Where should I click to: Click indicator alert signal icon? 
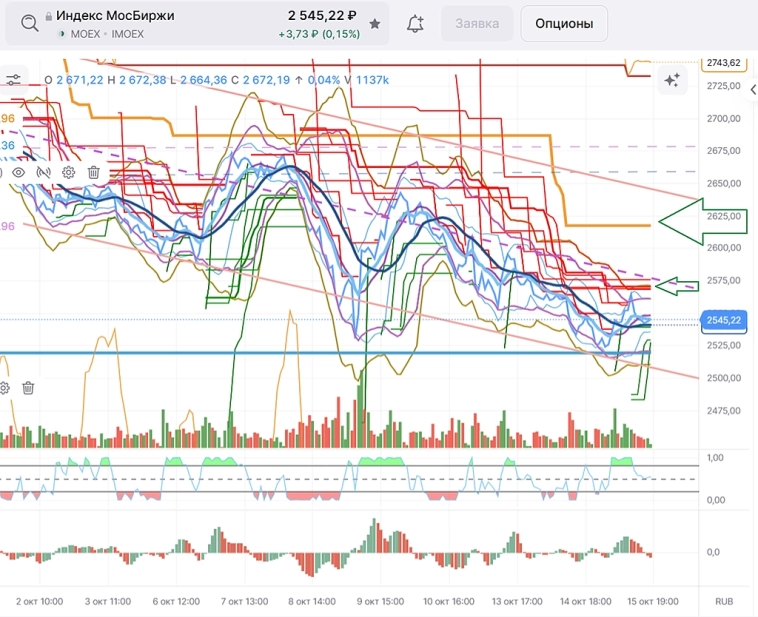(44, 172)
